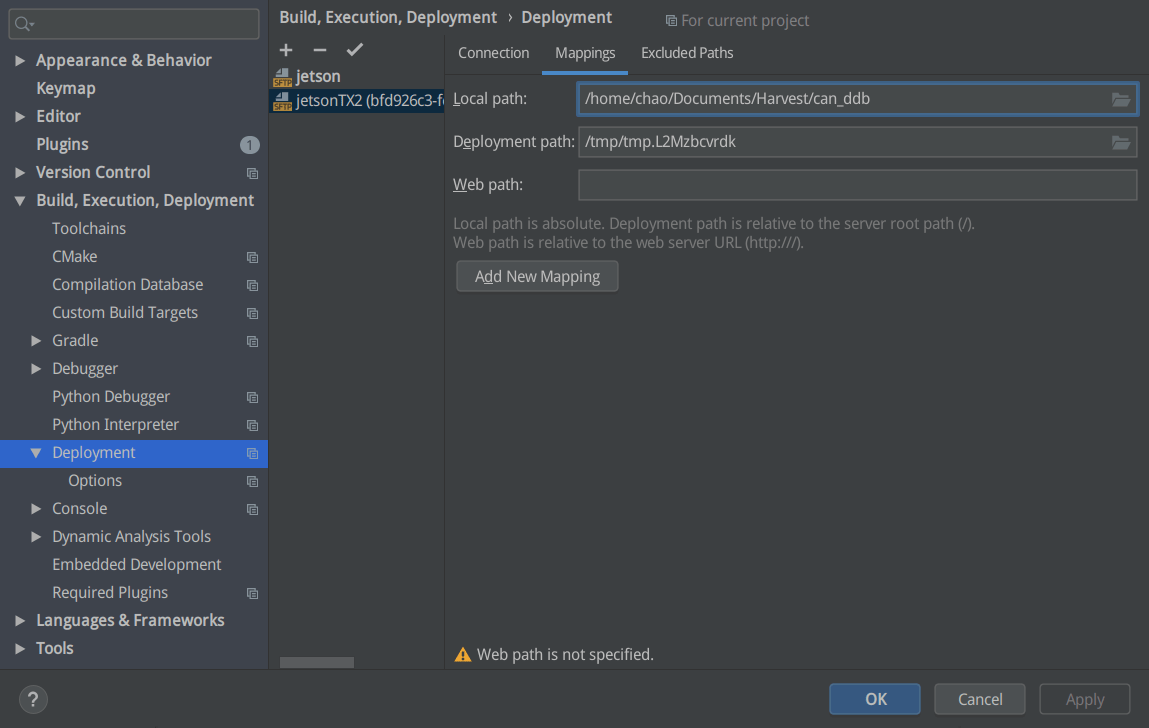
Task: Click server list horizontal scrollbar
Action: pyautogui.click(x=317, y=663)
